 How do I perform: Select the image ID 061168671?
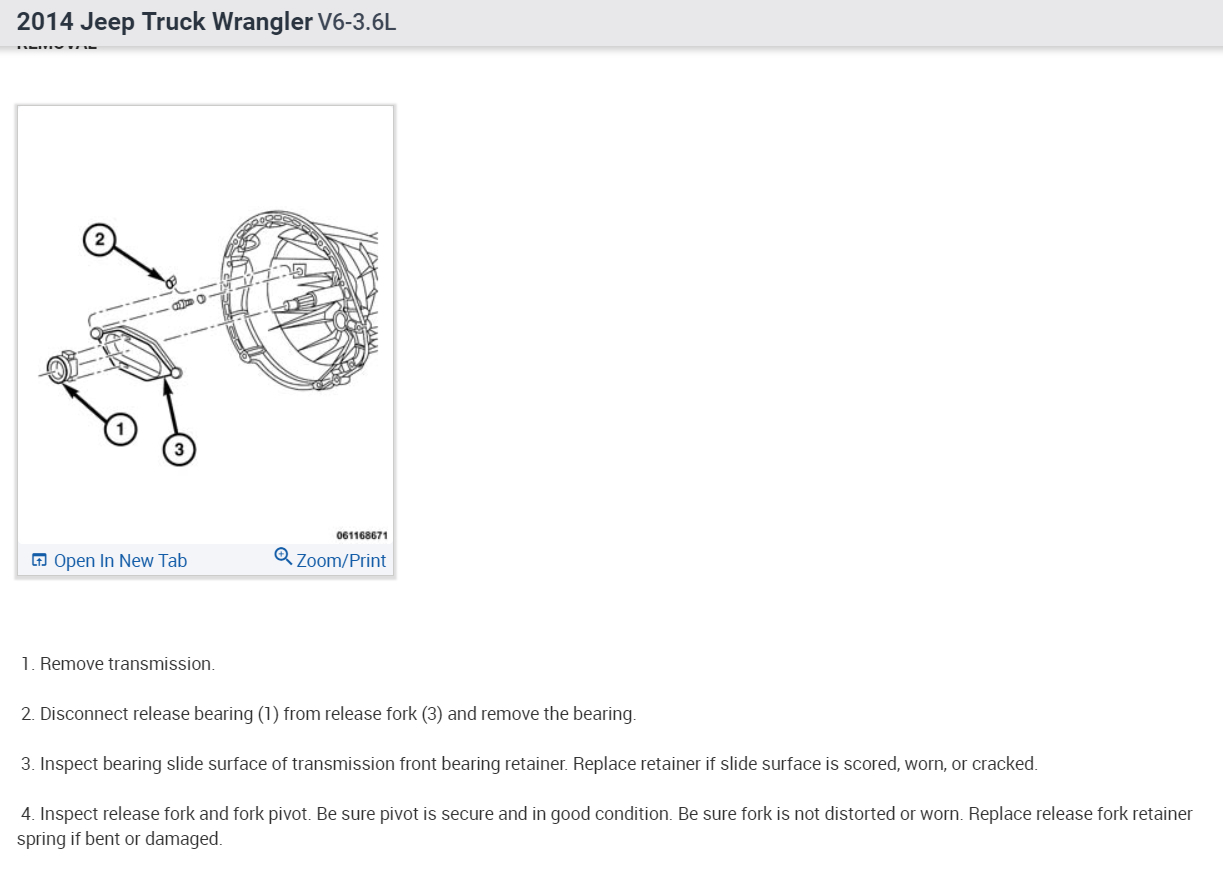tap(362, 536)
